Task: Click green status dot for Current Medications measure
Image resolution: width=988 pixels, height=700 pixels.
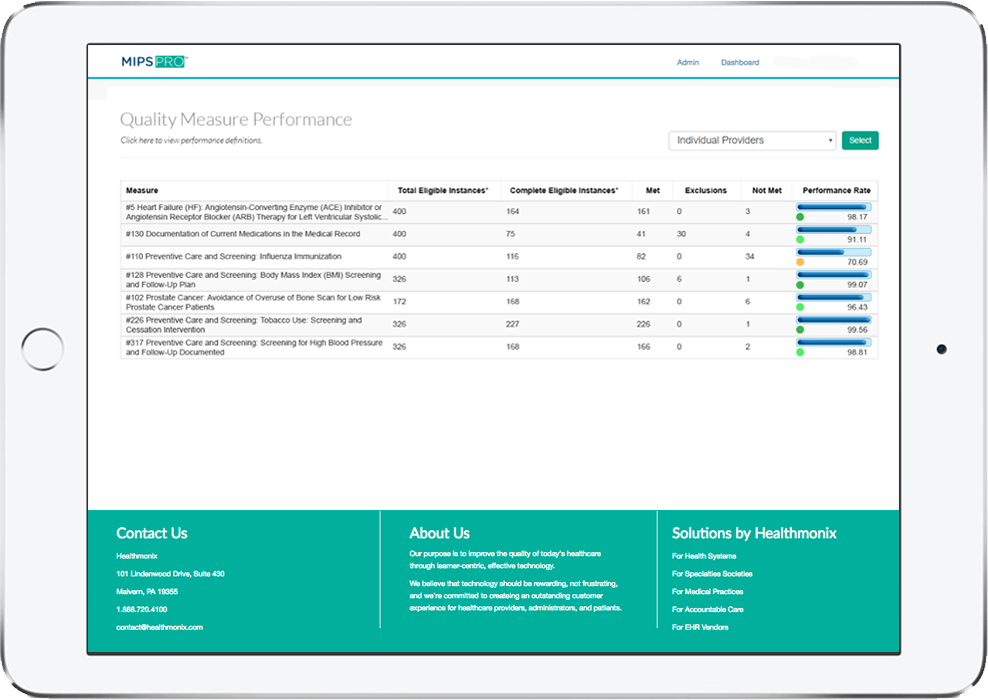Action: [800, 240]
